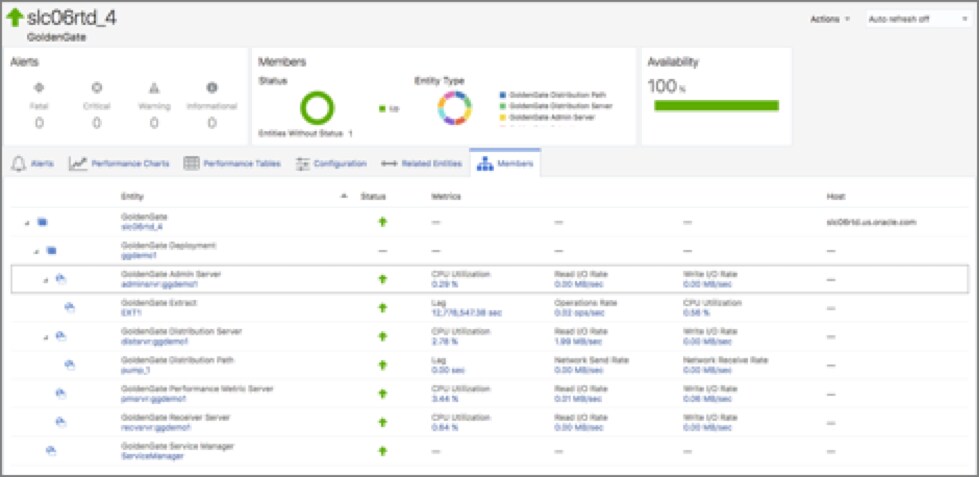Click the Fatal alerts icon
This screenshot has height=477, width=979.
(39, 87)
